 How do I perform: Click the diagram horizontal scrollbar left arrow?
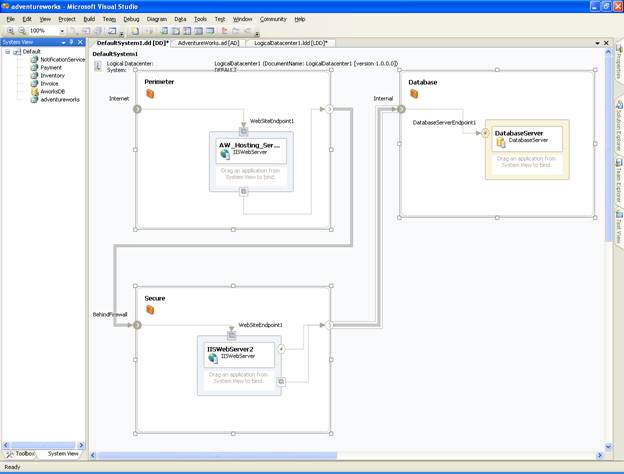click(x=93, y=455)
